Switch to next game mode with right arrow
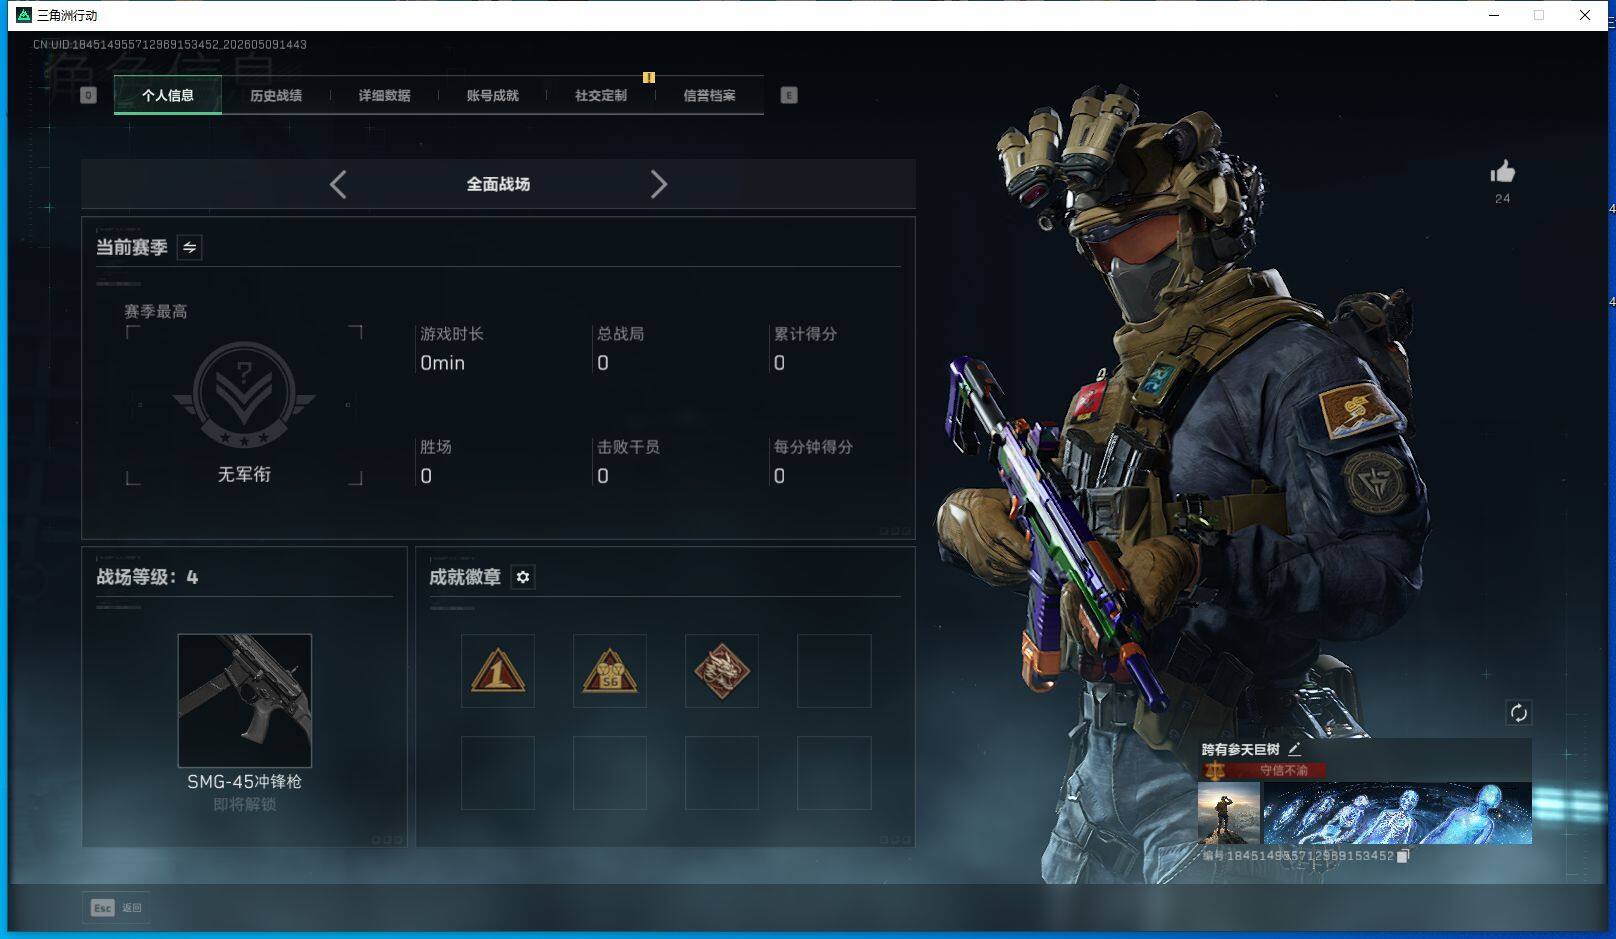 point(658,184)
